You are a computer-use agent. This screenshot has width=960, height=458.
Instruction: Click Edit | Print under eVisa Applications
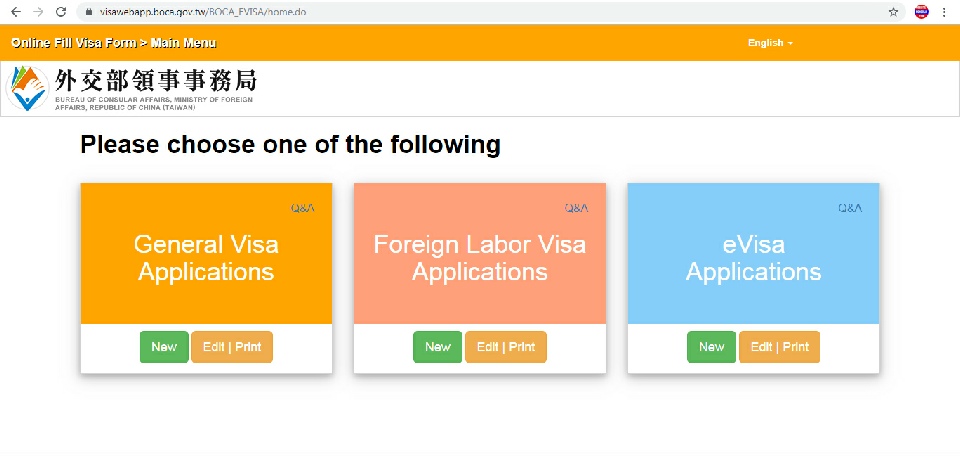(x=779, y=347)
